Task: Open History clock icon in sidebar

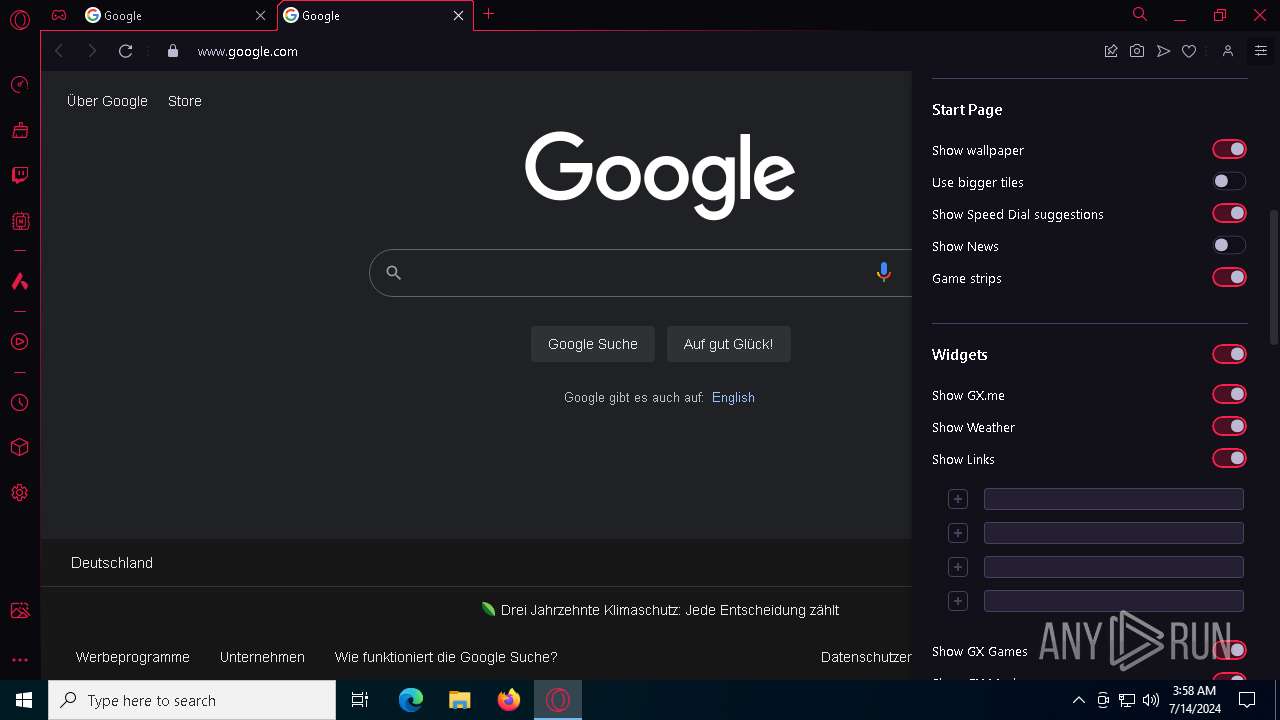Action: pos(19,403)
